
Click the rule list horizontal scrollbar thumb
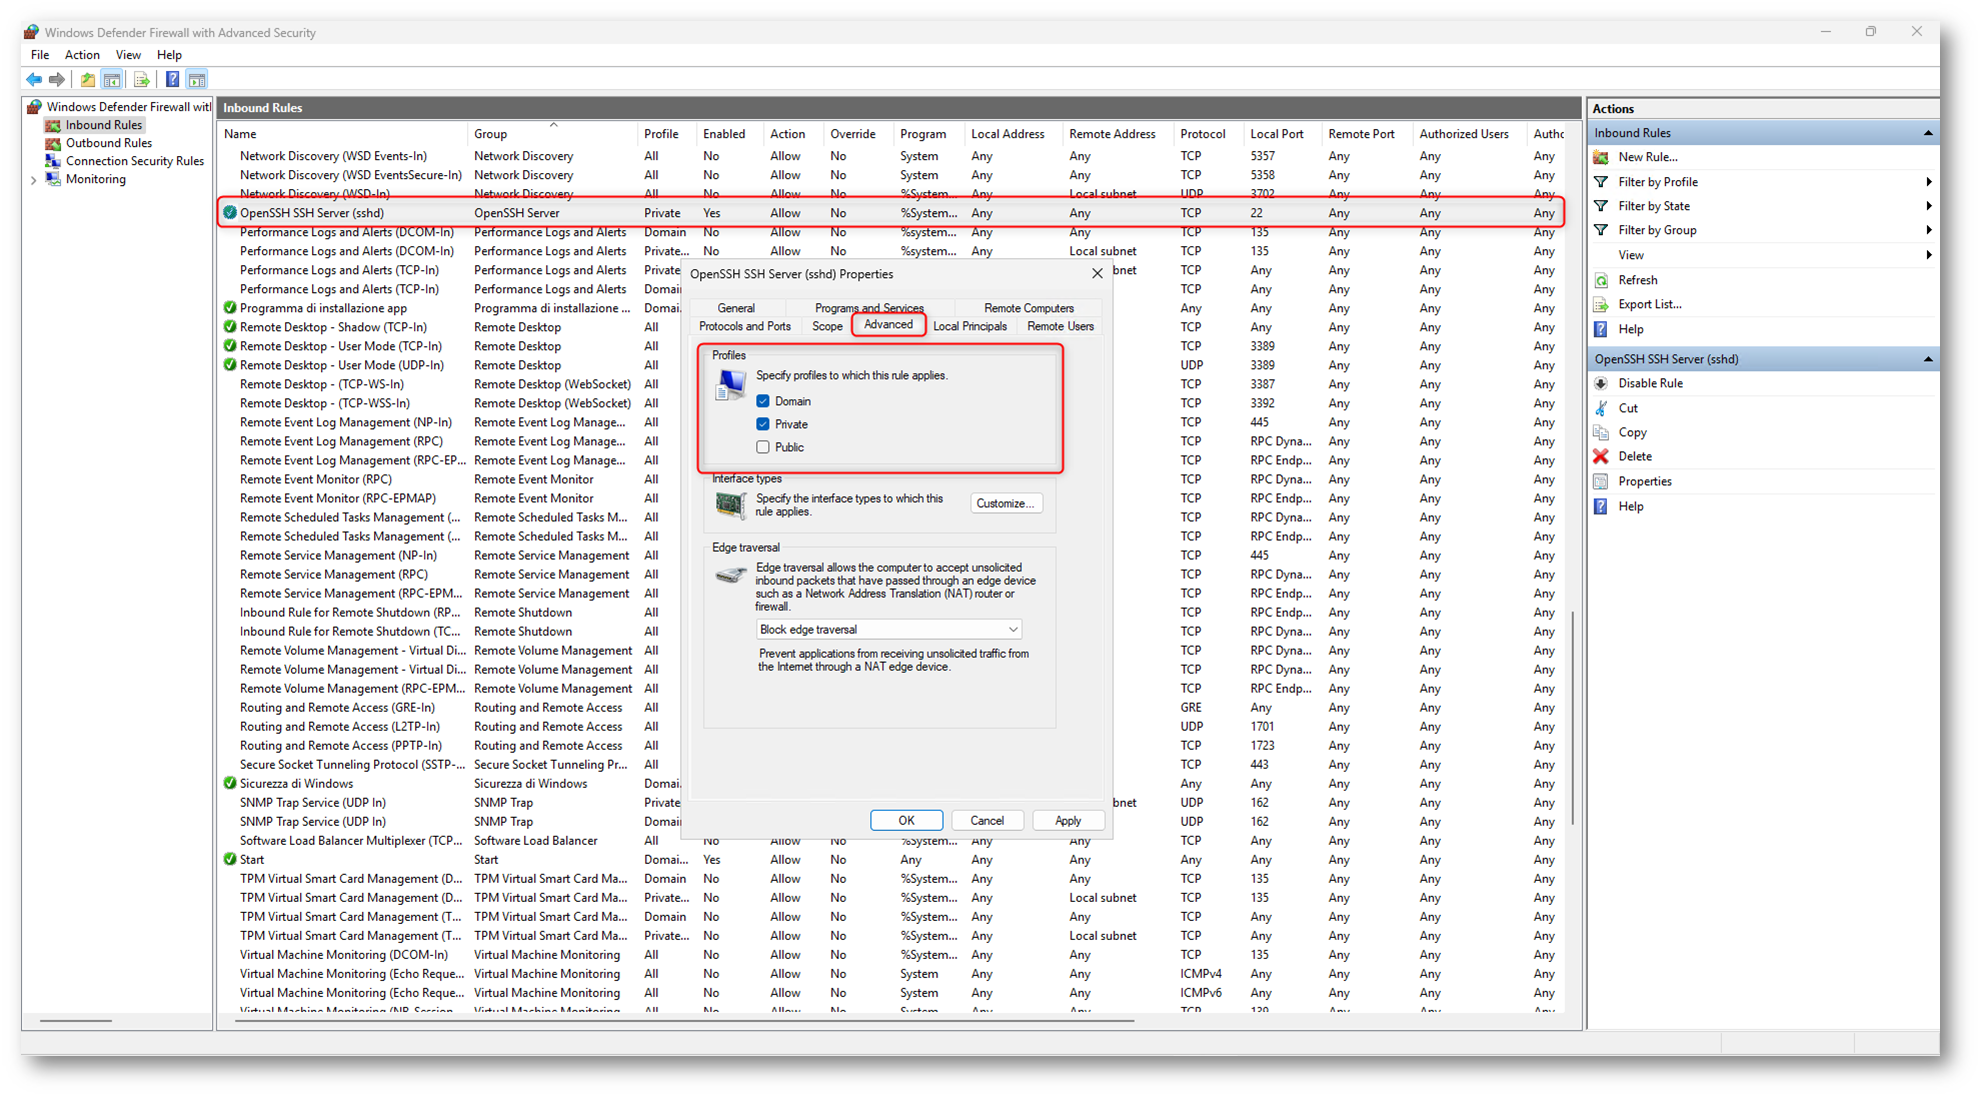685,1021
